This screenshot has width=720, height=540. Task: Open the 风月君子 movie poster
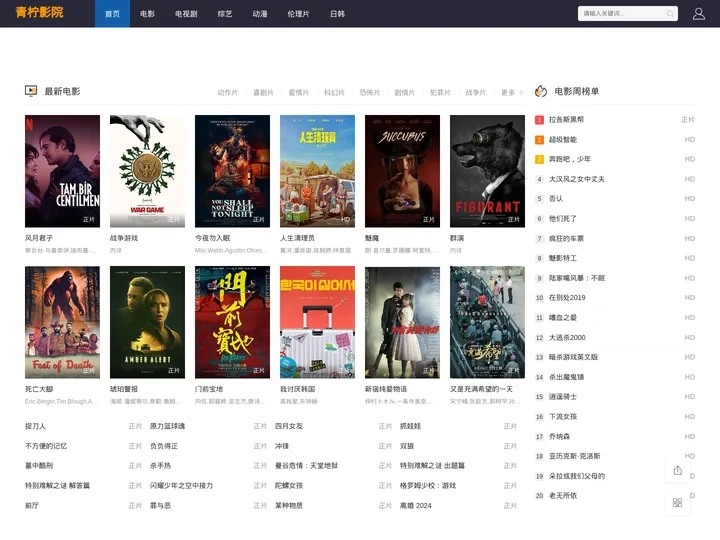(62, 171)
